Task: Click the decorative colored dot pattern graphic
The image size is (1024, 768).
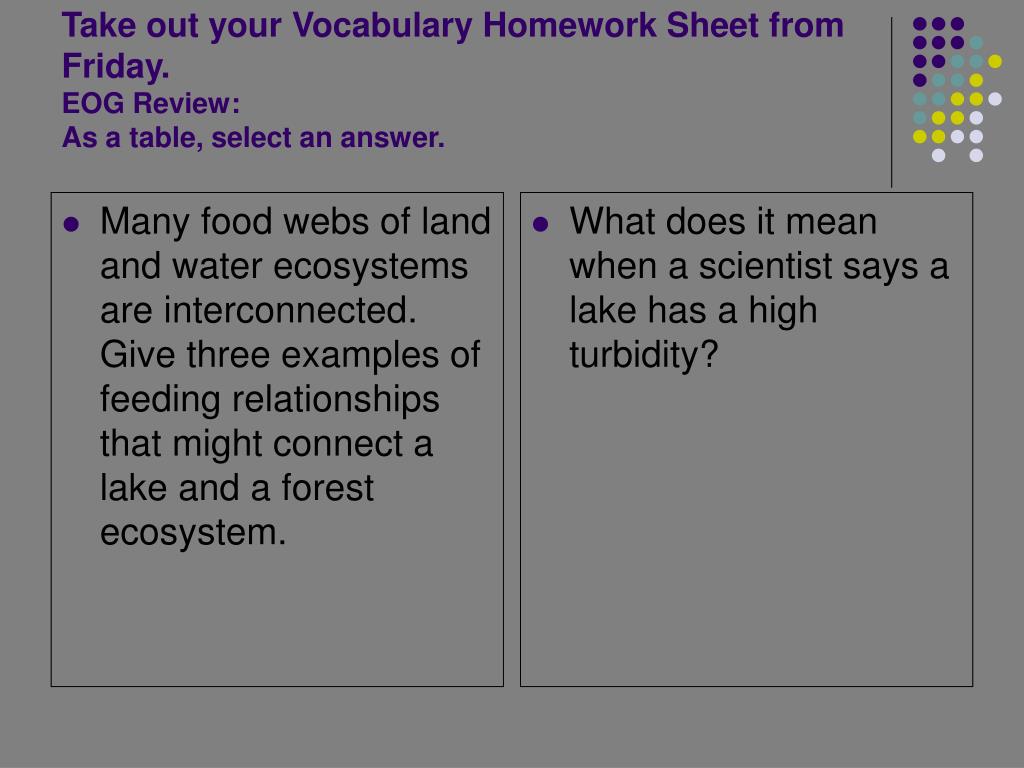Action: 957,89
